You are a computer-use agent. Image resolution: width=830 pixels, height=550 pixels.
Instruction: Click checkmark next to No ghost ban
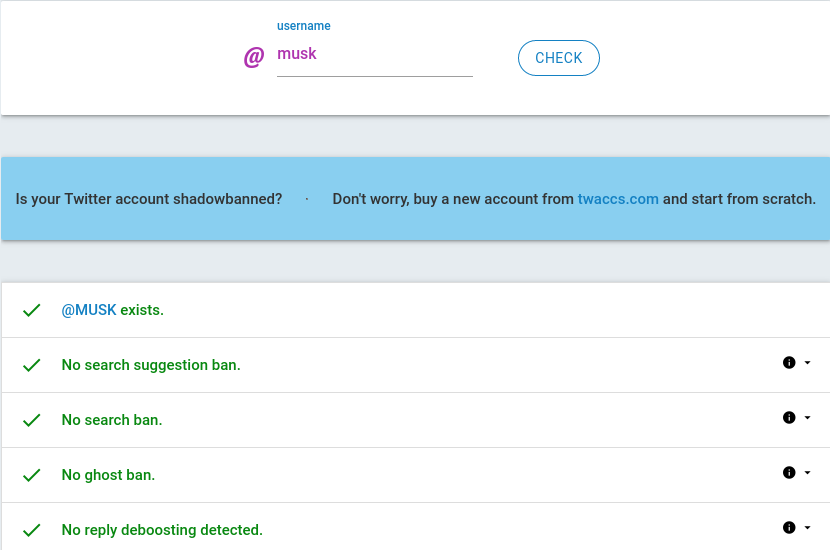32,475
